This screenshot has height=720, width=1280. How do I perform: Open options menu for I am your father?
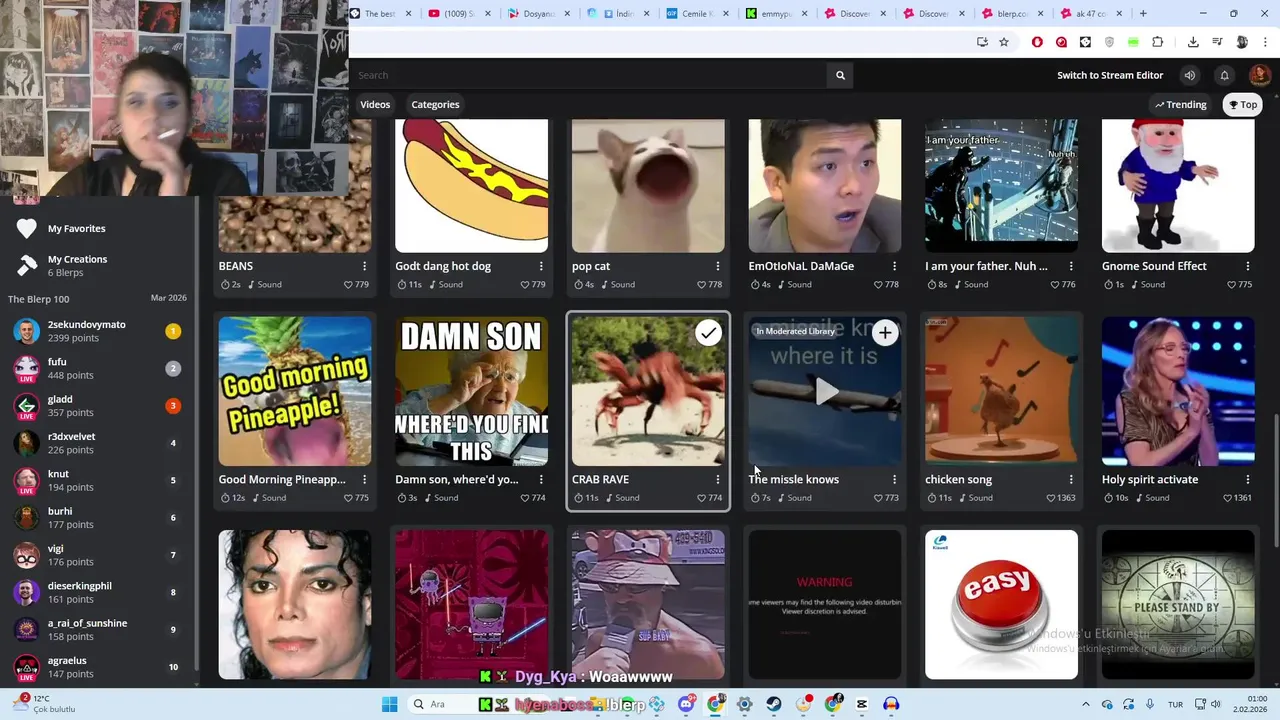tap(1071, 266)
